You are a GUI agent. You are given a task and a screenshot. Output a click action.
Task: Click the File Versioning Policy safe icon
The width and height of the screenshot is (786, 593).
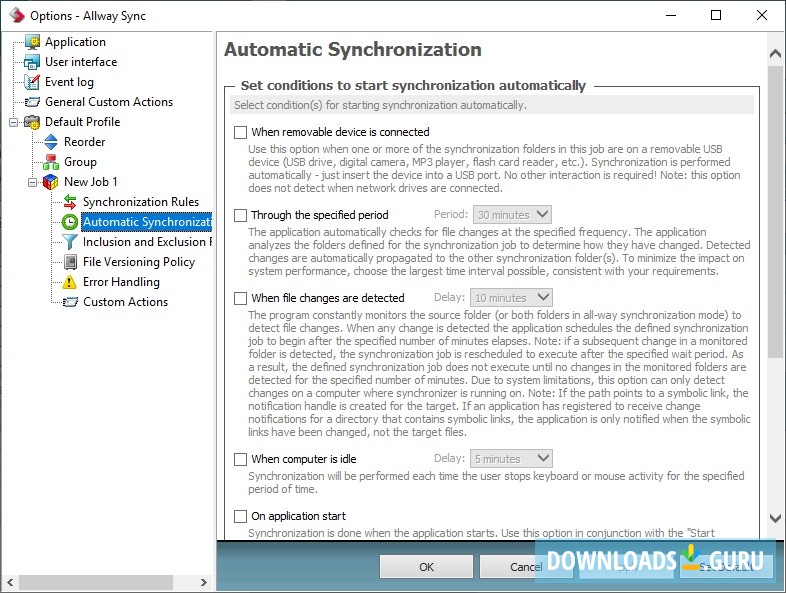coord(70,262)
